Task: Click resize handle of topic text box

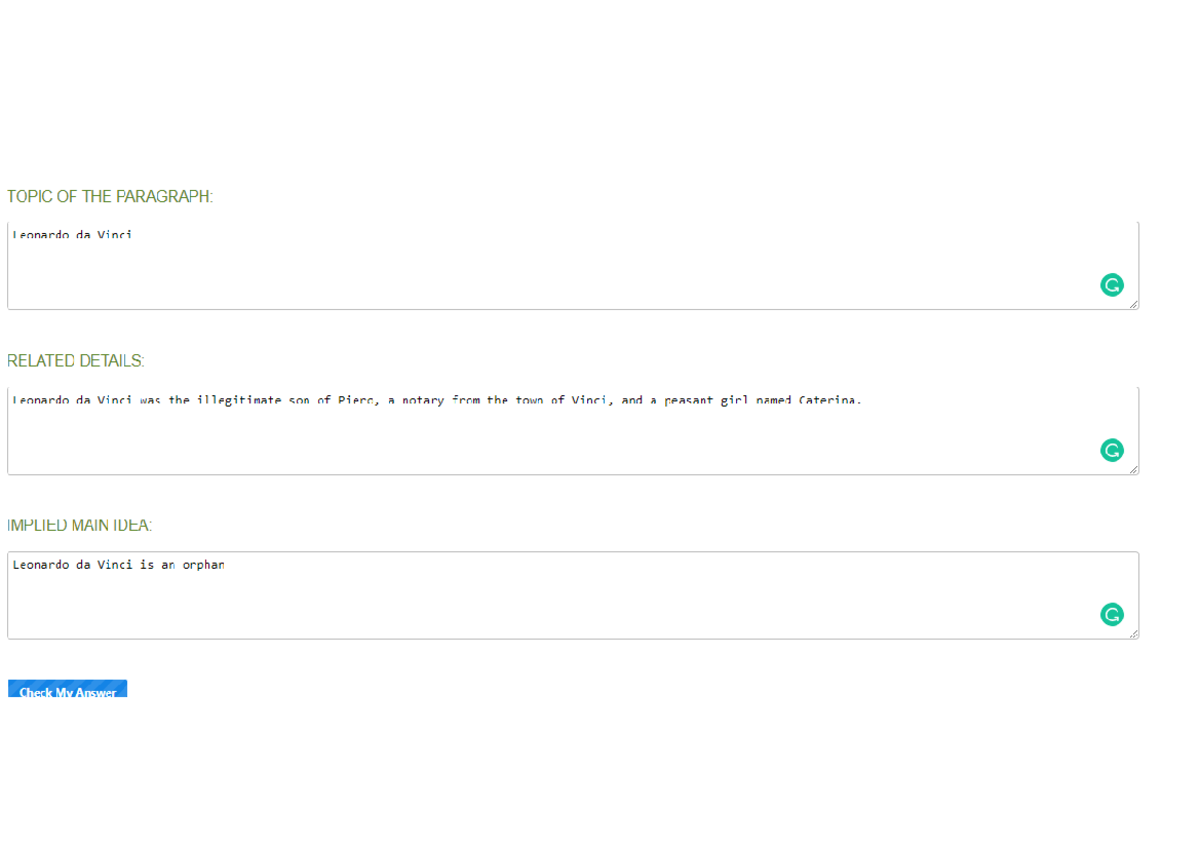Action: point(1133,304)
